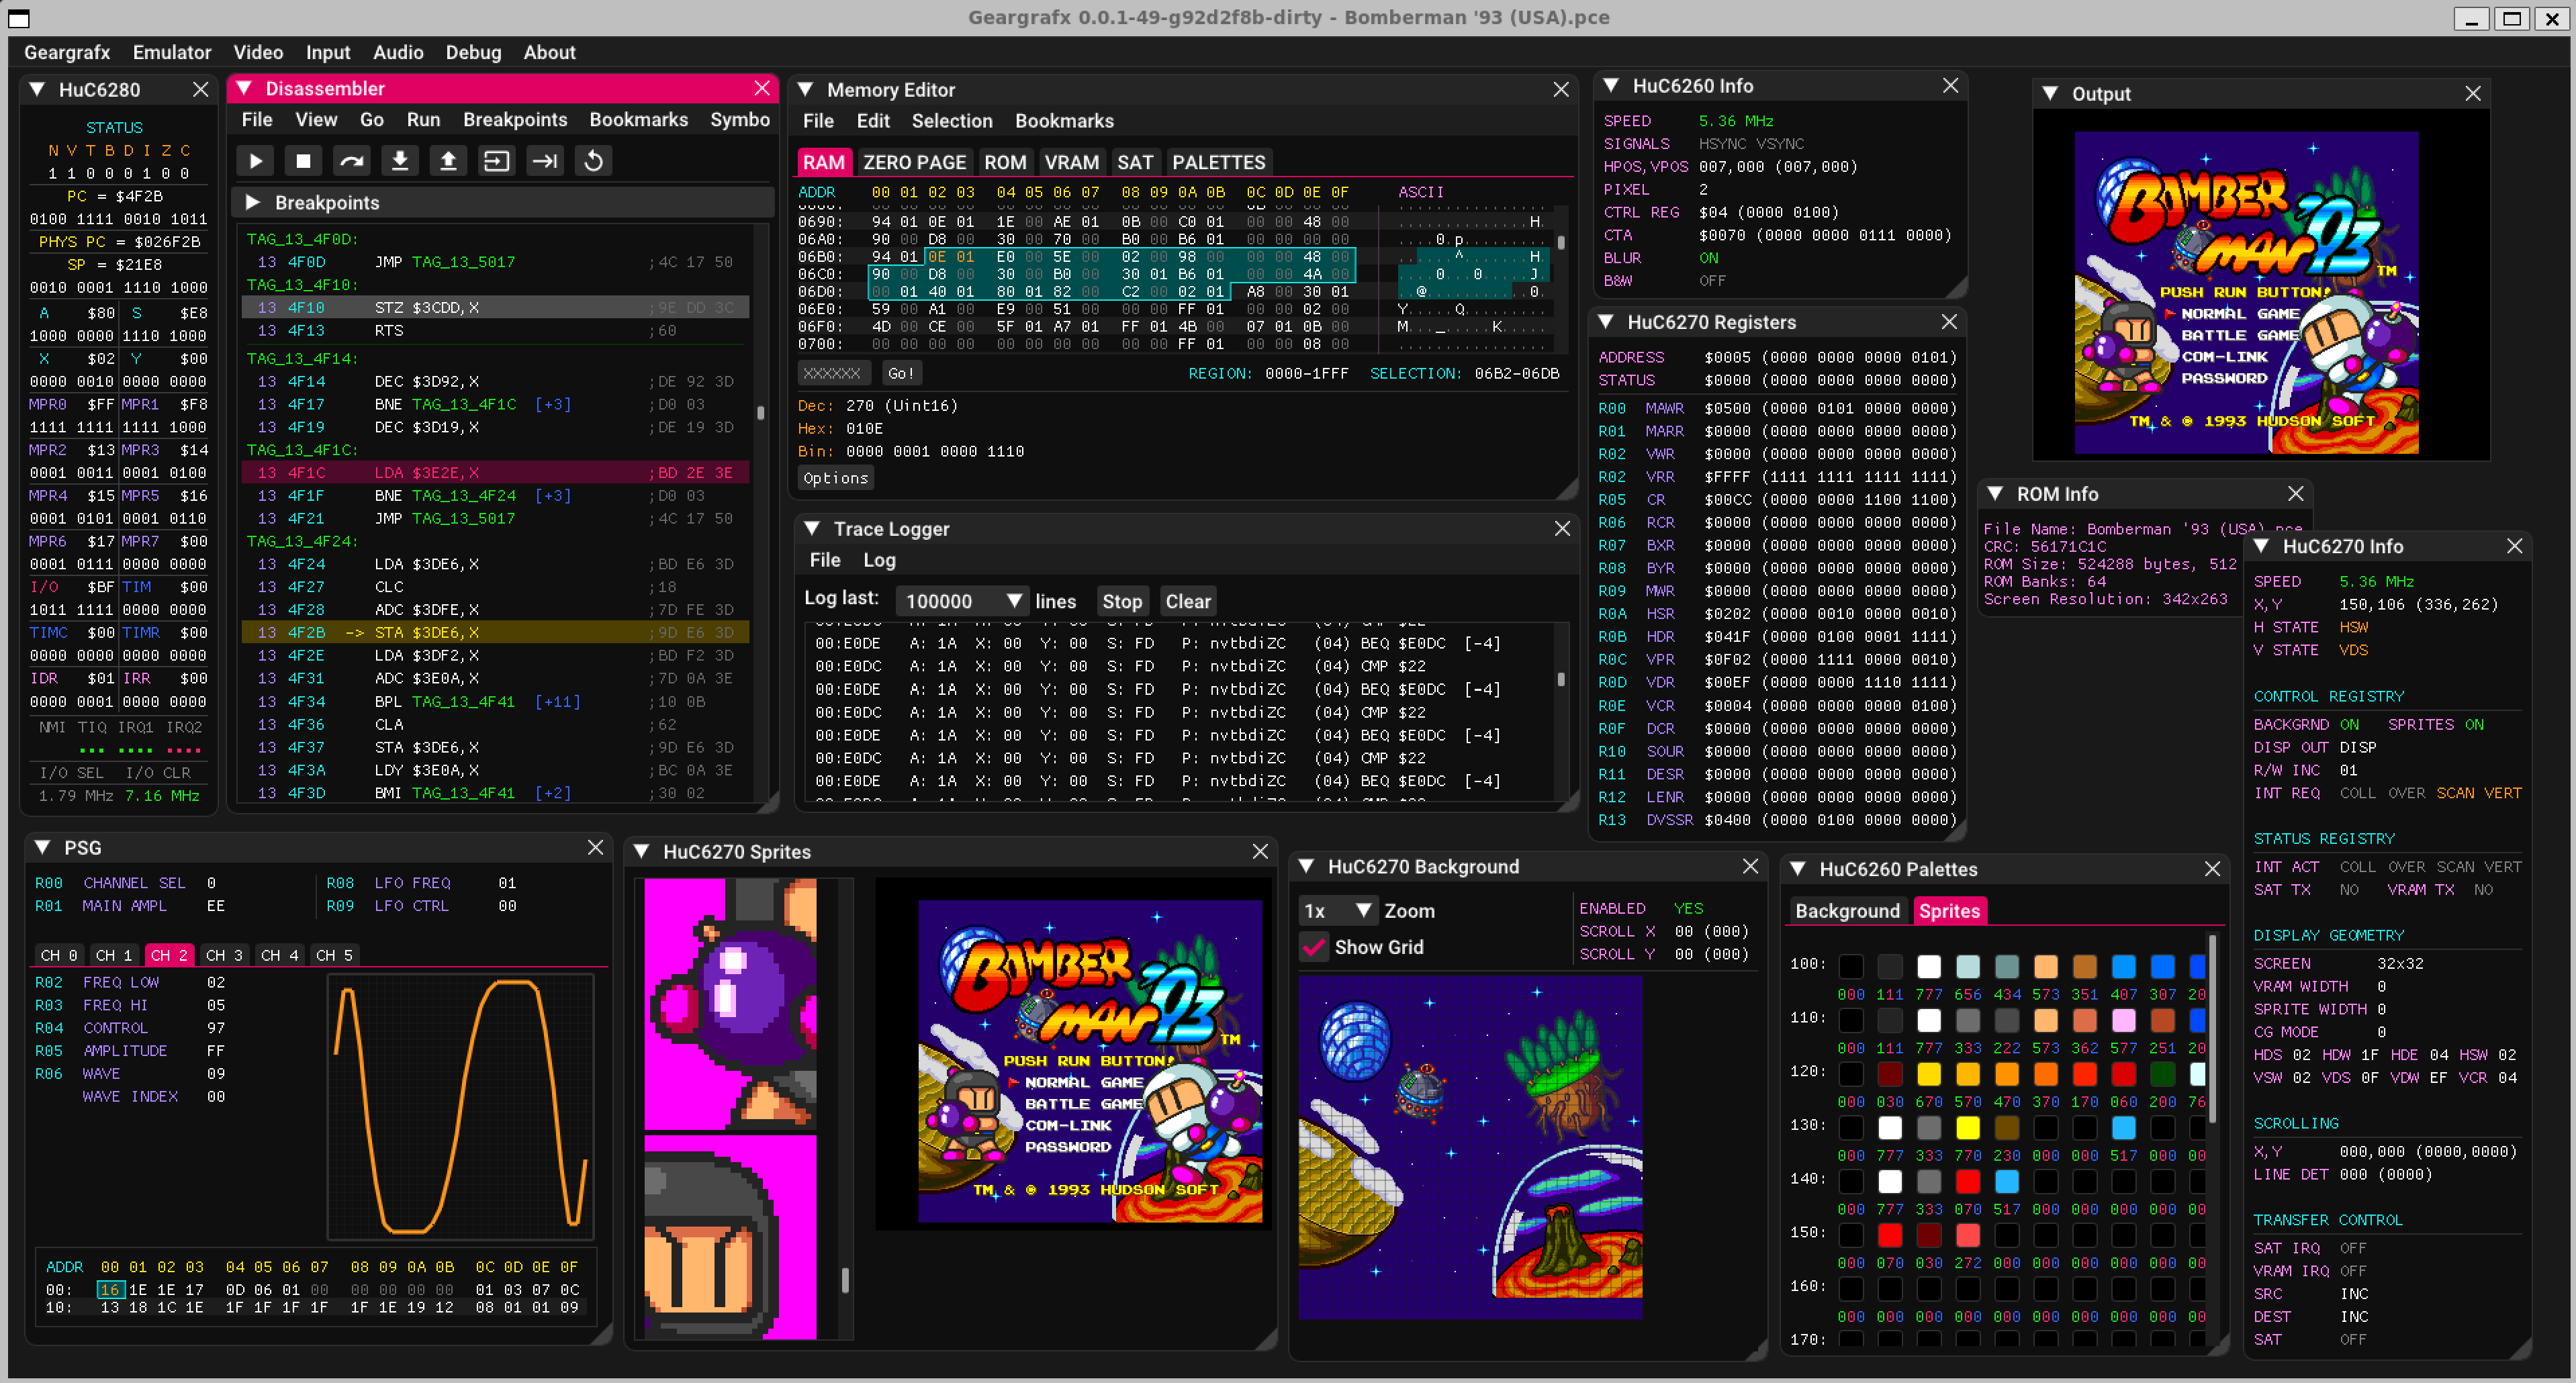Switch to the VRAM tab in Memory Editor
Viewport: 2576px width, 1383px height.
pos(1071,162)
